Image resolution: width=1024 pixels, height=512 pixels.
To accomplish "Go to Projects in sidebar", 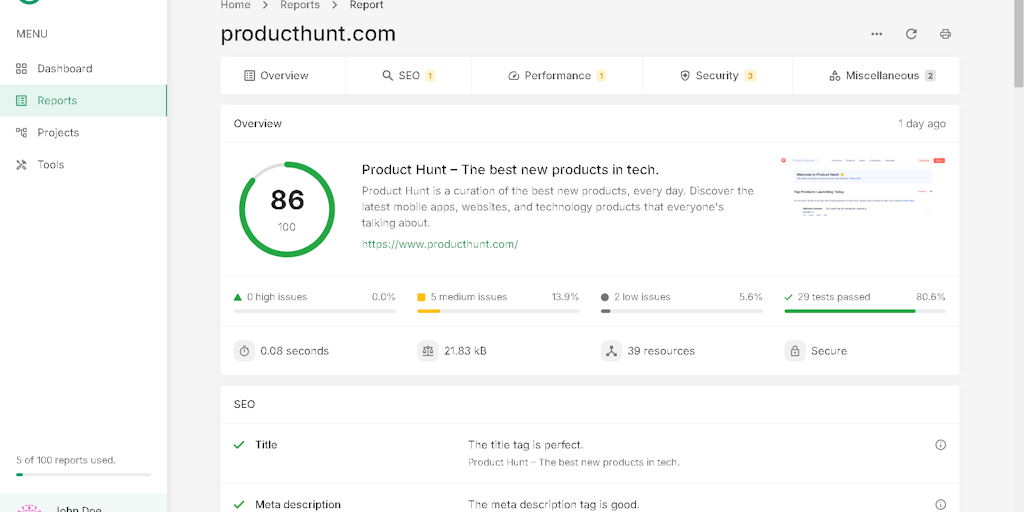I will tap(58, 133).
